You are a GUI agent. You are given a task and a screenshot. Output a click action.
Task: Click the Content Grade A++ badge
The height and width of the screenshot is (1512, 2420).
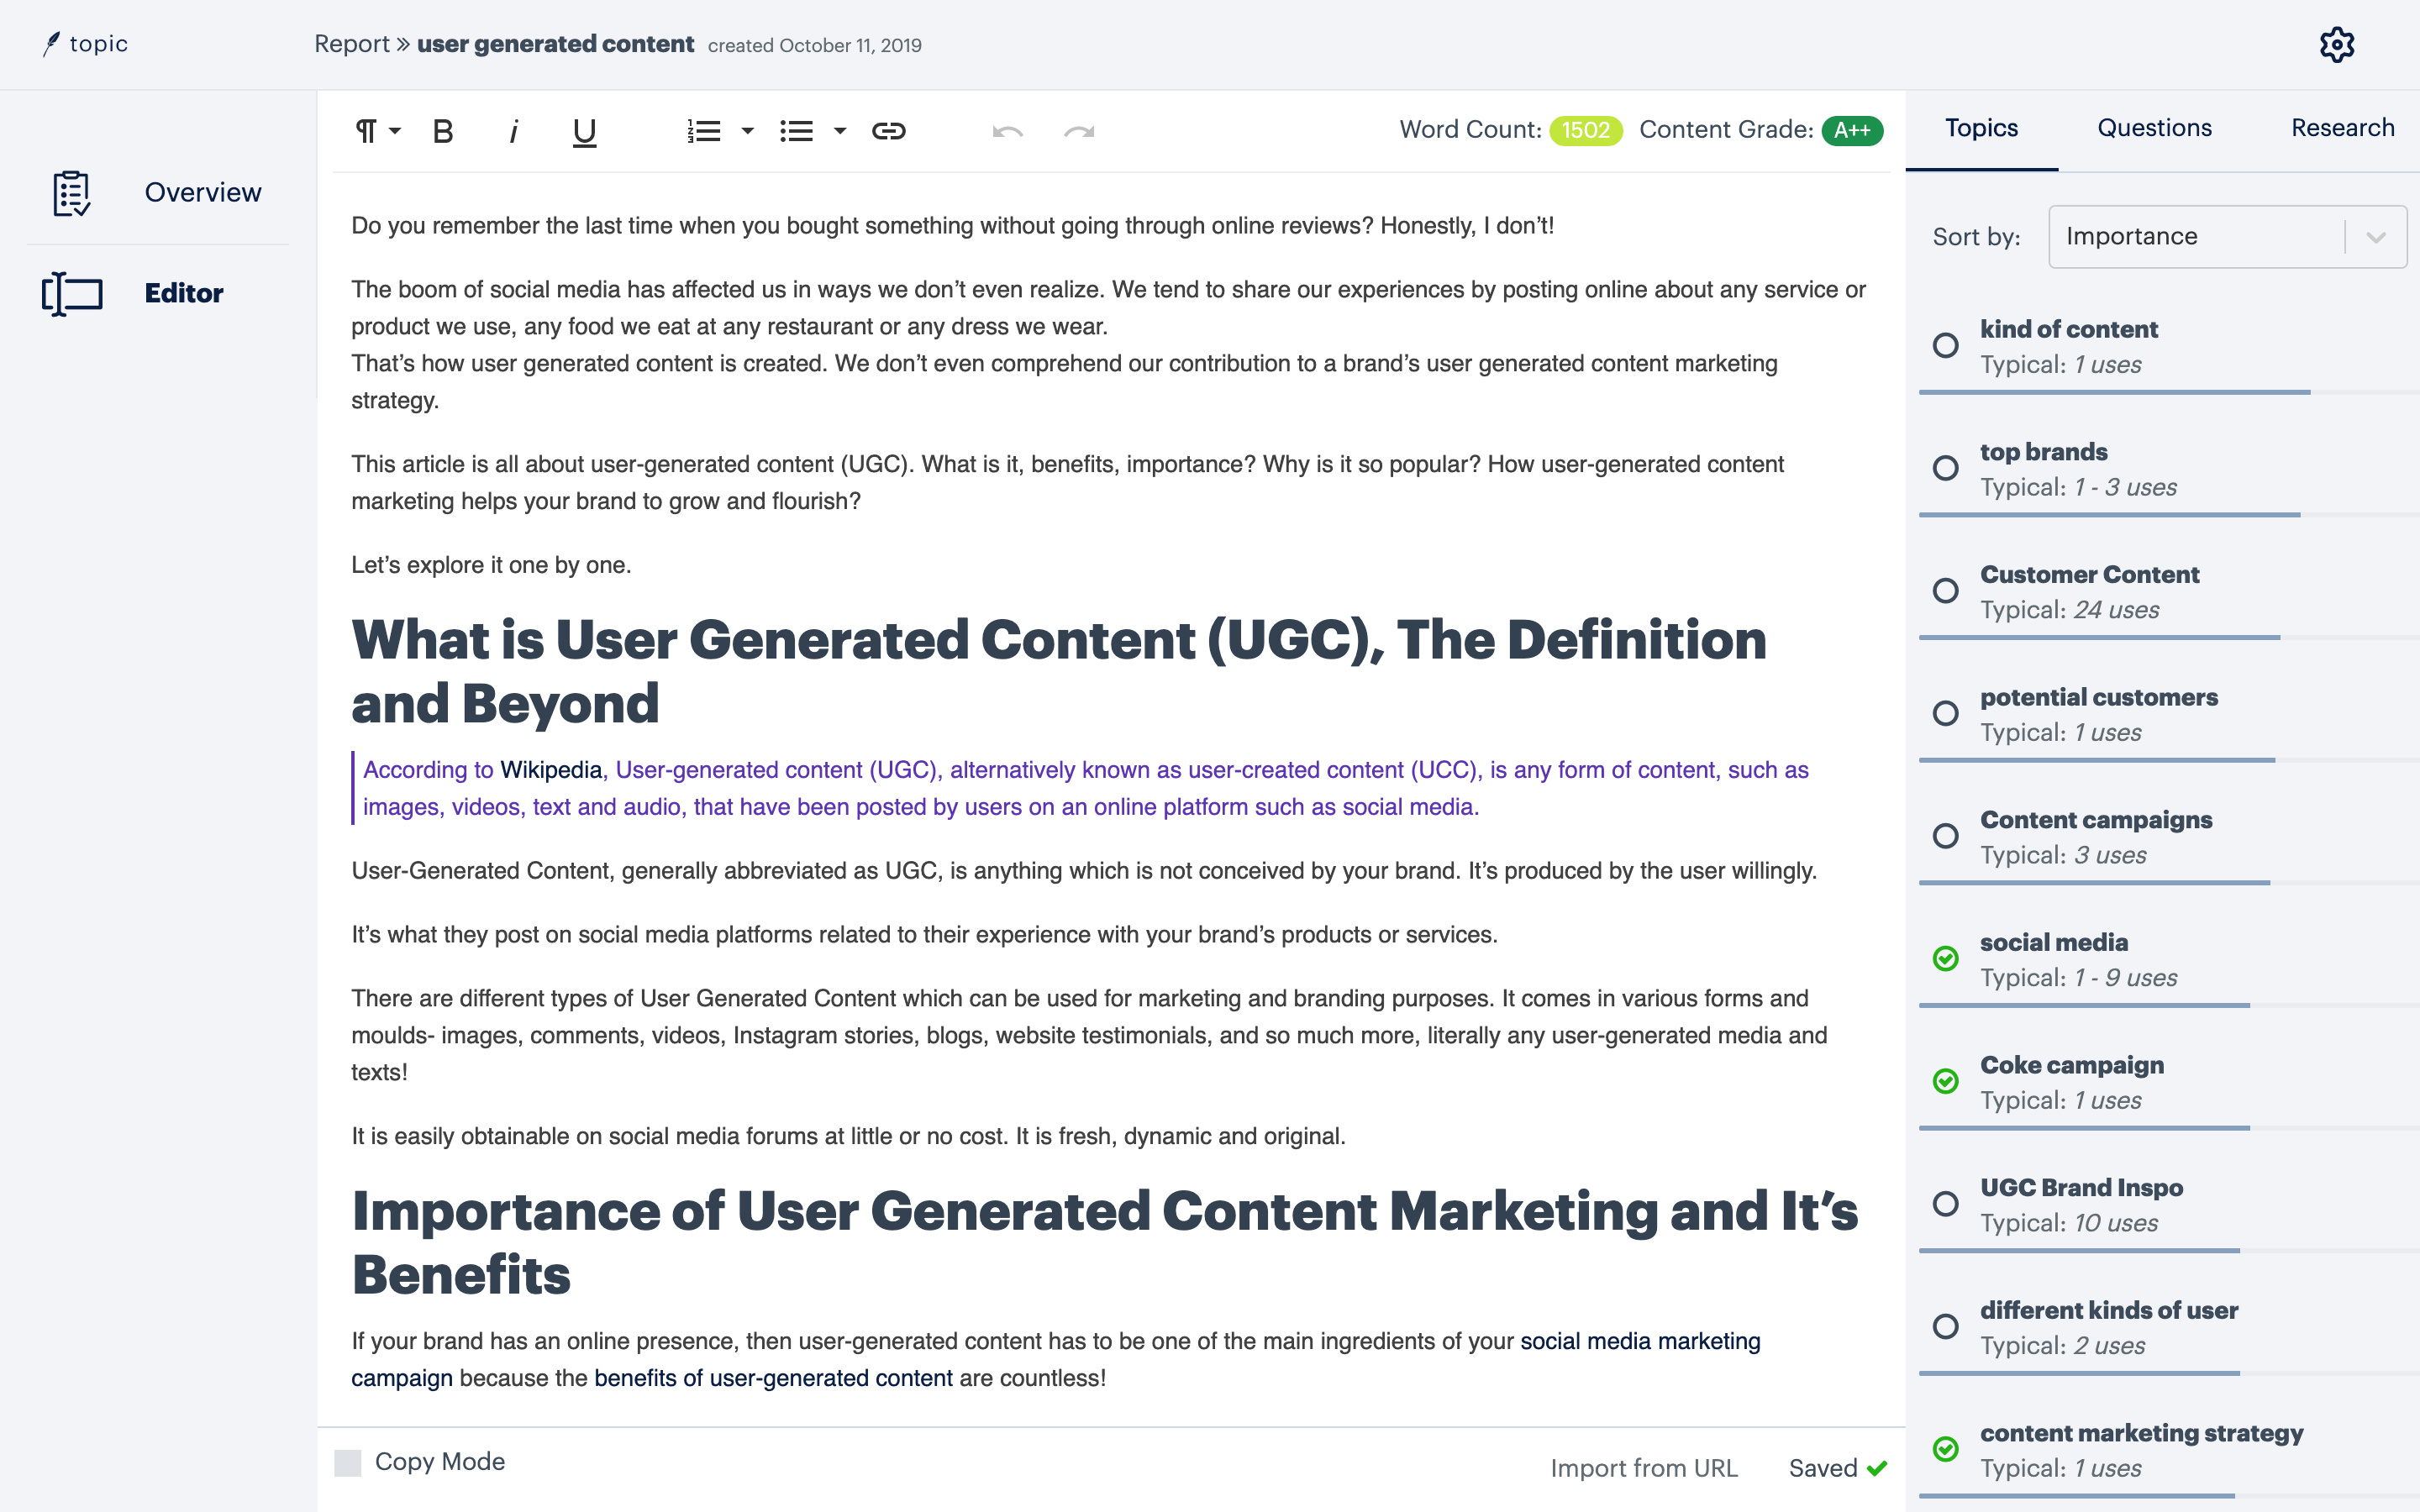point(1852,131)
